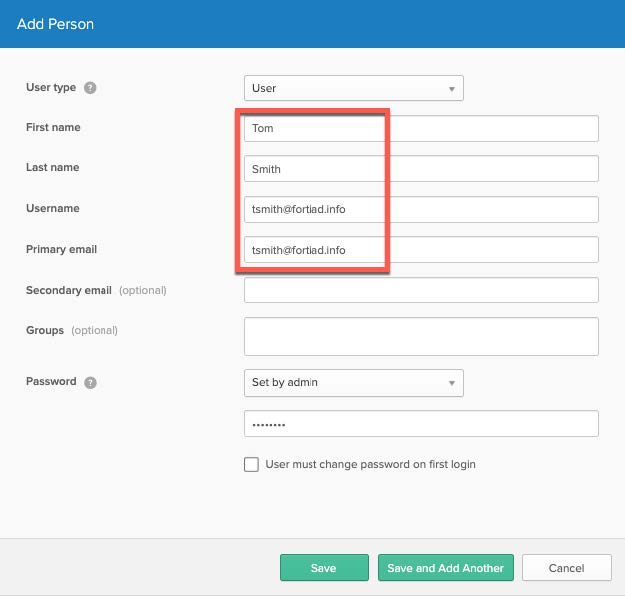Image resolution: width=625 pixels, height=596 pixels.
Task: Enable User must change password on first login
Action: 252,464
